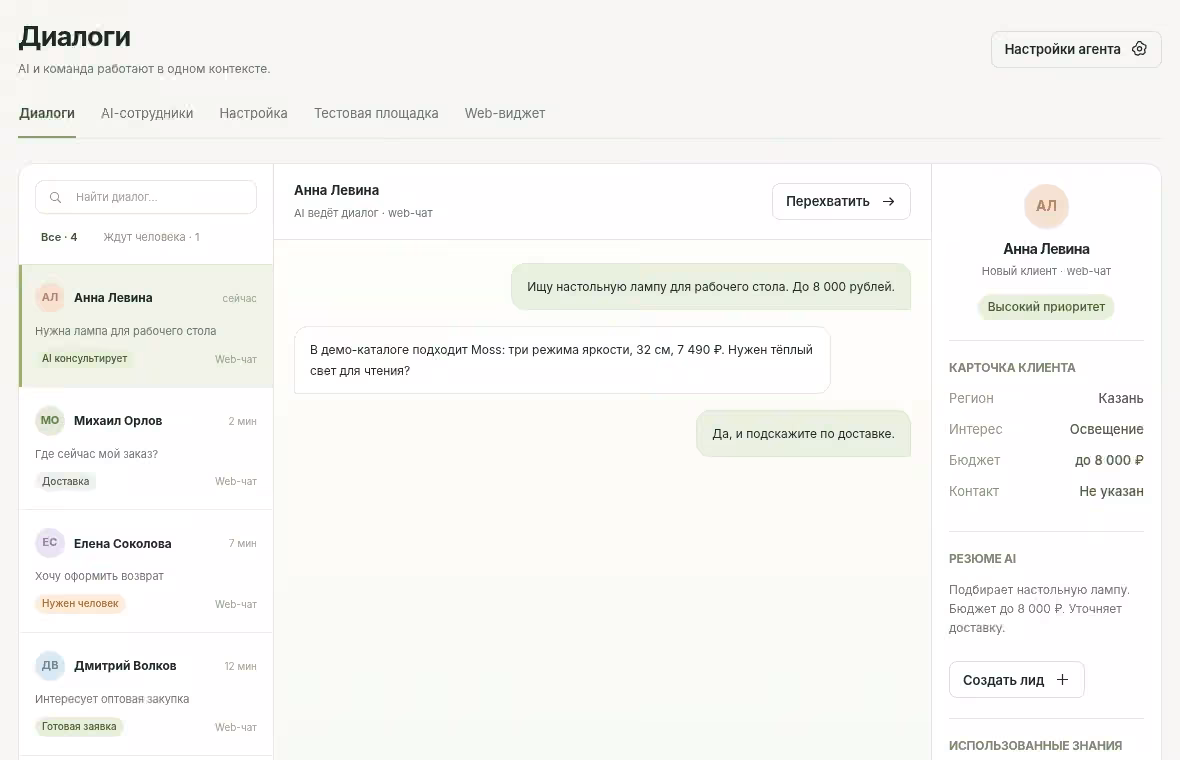1180x760 pixels.
Task: Click the ДВ avatar of Дмитрий Волков
Action: point(50,665)
